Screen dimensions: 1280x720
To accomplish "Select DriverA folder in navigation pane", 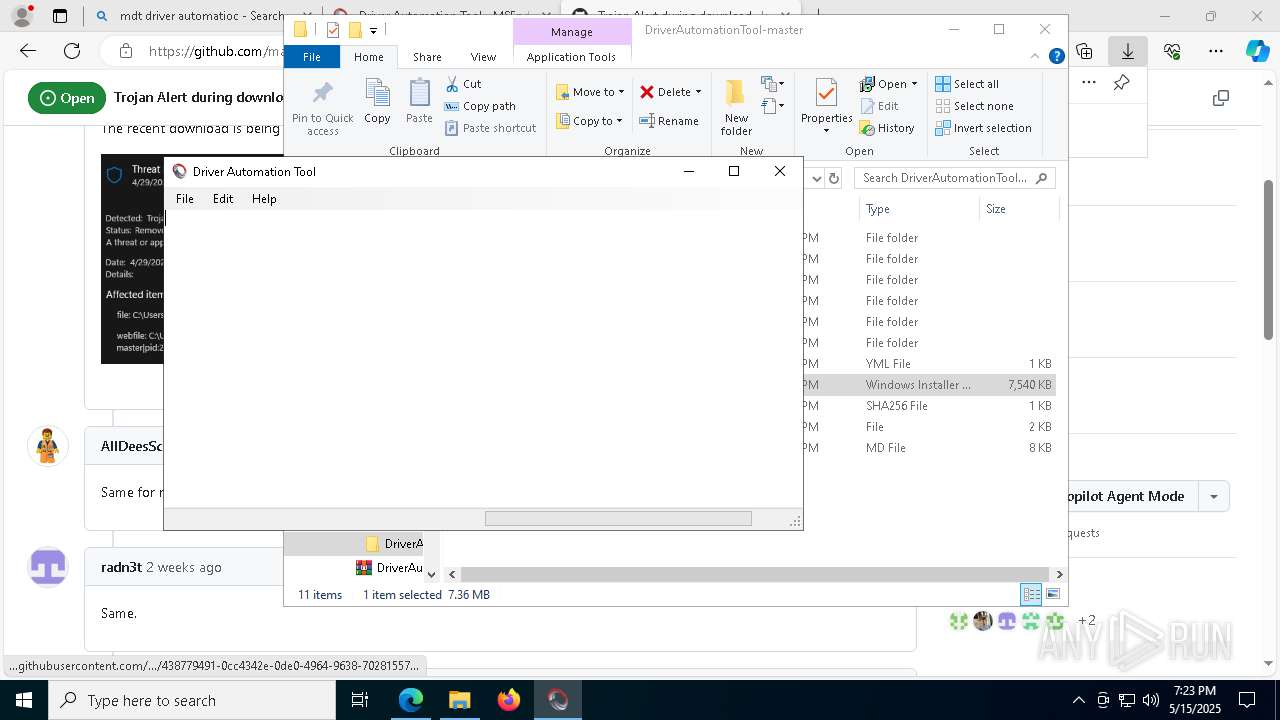I will [394, 544].
